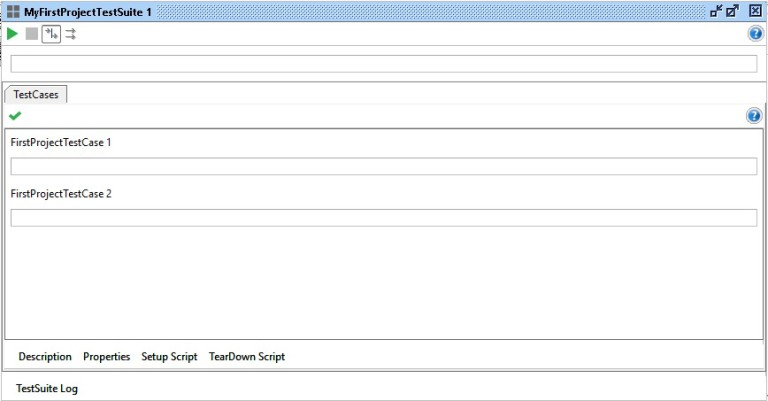
Task: Switch to the TestCases tab
Action: click(x=36, y=94)
